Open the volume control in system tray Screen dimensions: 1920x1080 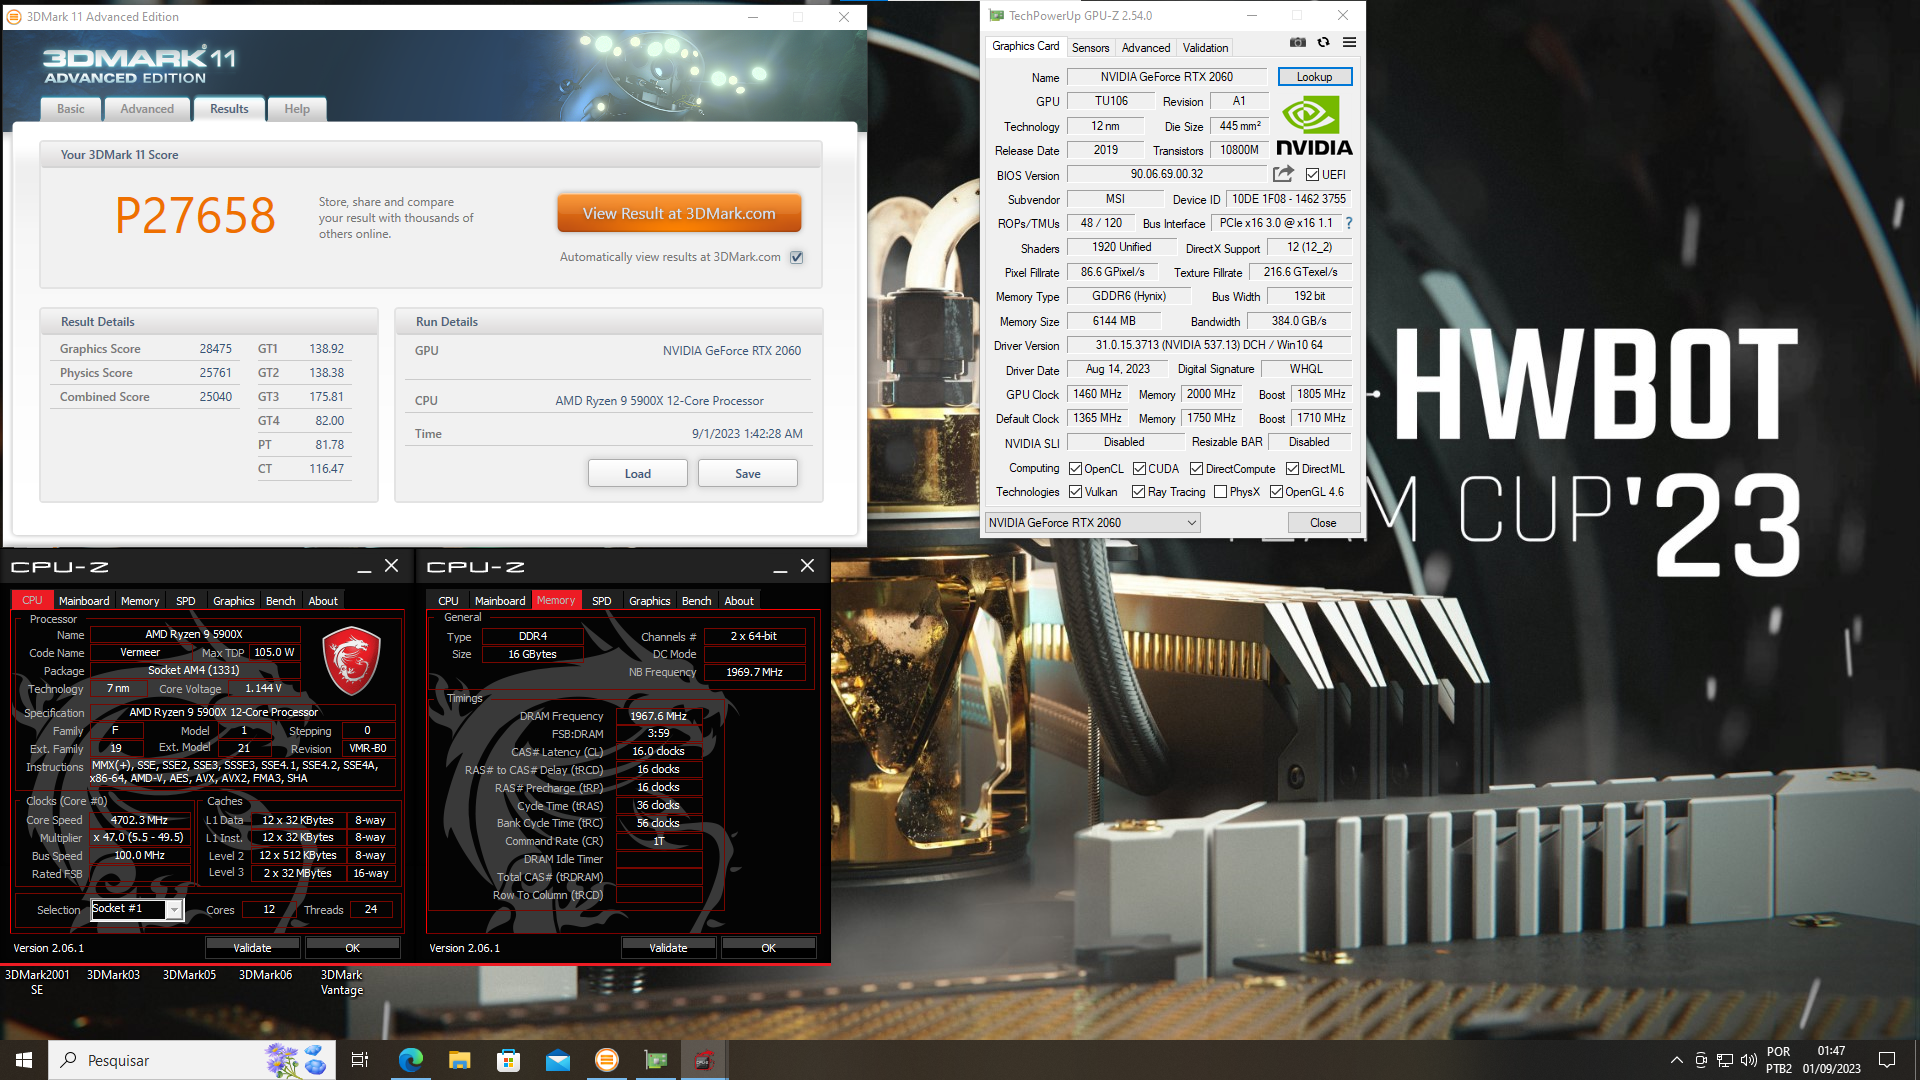(x=1748, y=1060)
